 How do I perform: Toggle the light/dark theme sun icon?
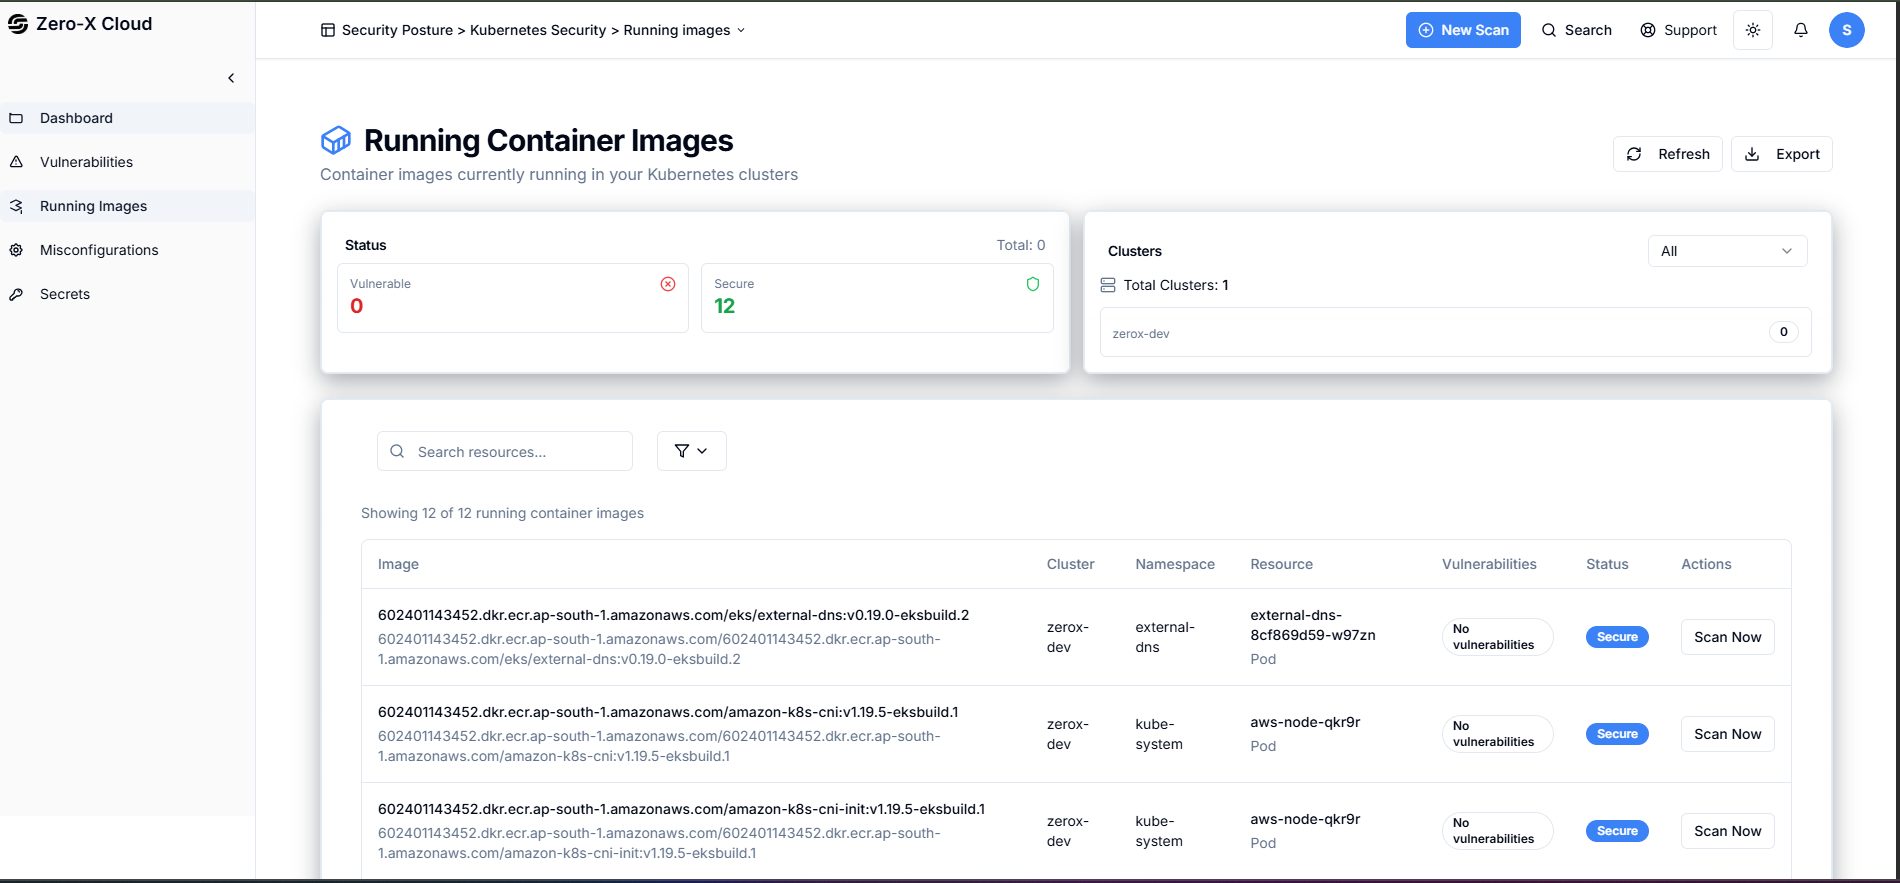[1753, 30]
